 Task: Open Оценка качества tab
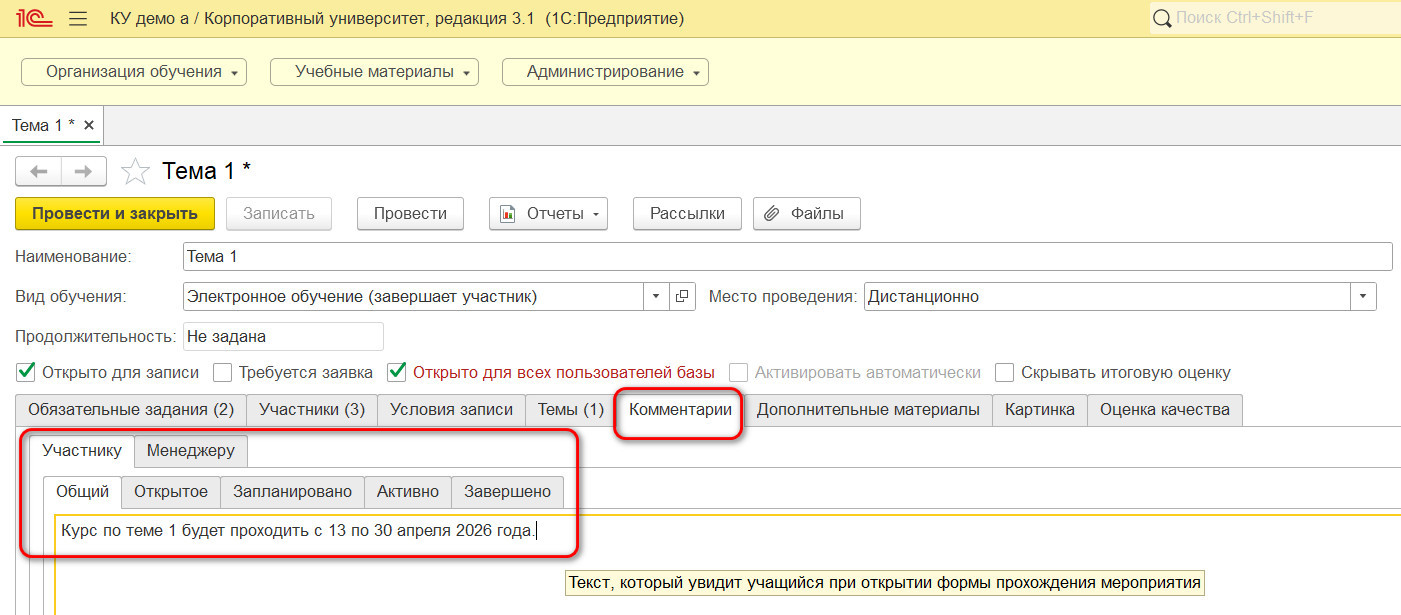point(1165,409)
